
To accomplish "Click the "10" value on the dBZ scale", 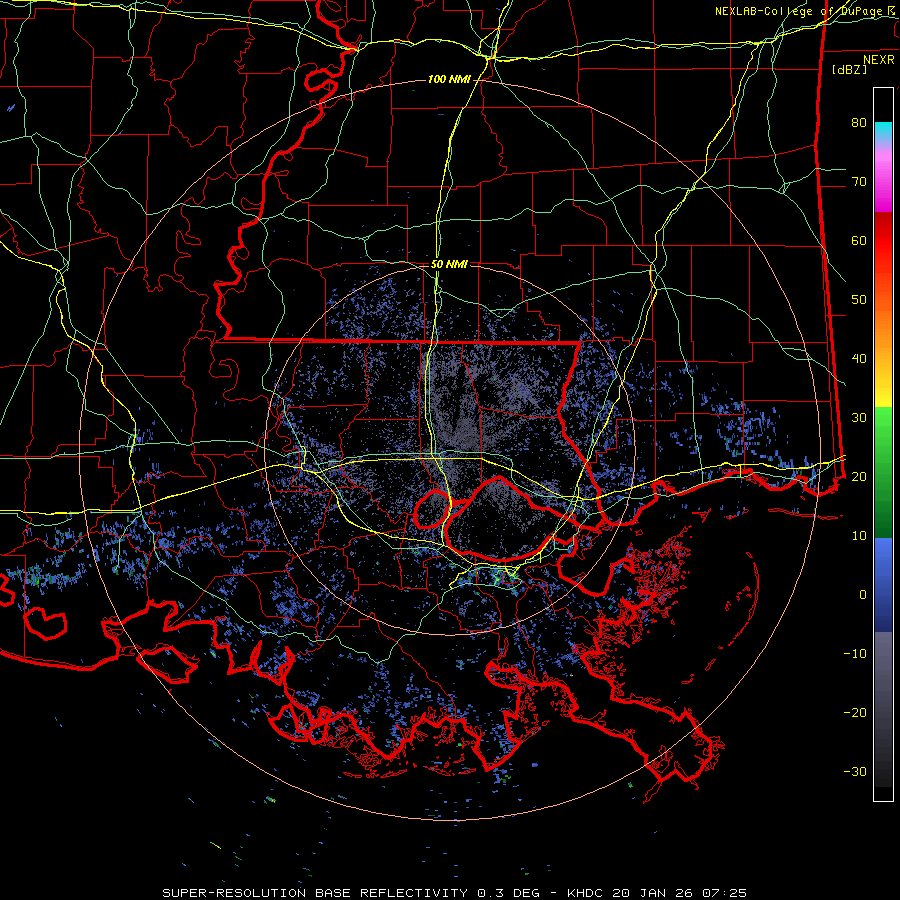I will (859, 536).
